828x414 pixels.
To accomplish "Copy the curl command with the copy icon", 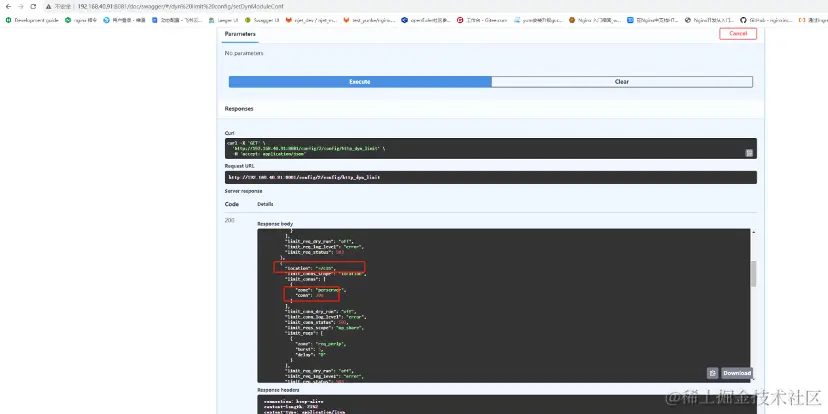I will point(749,153).
